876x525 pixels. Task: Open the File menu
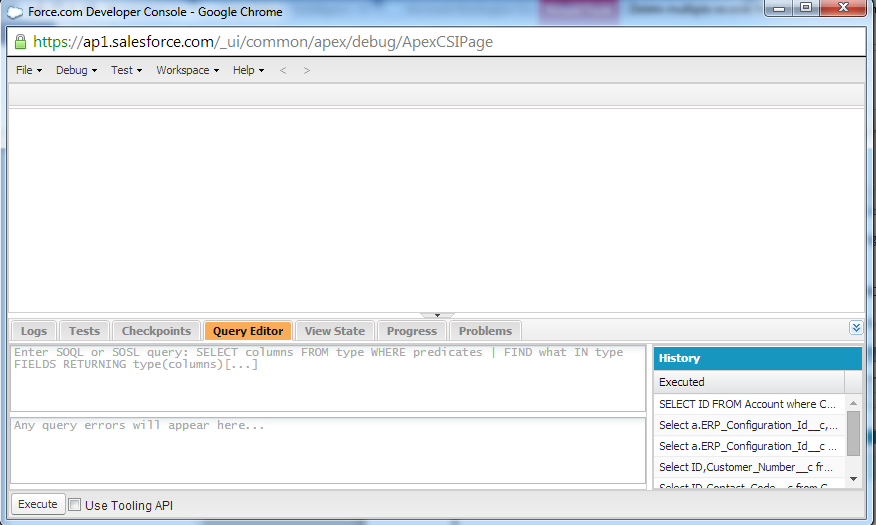point(28,70)
